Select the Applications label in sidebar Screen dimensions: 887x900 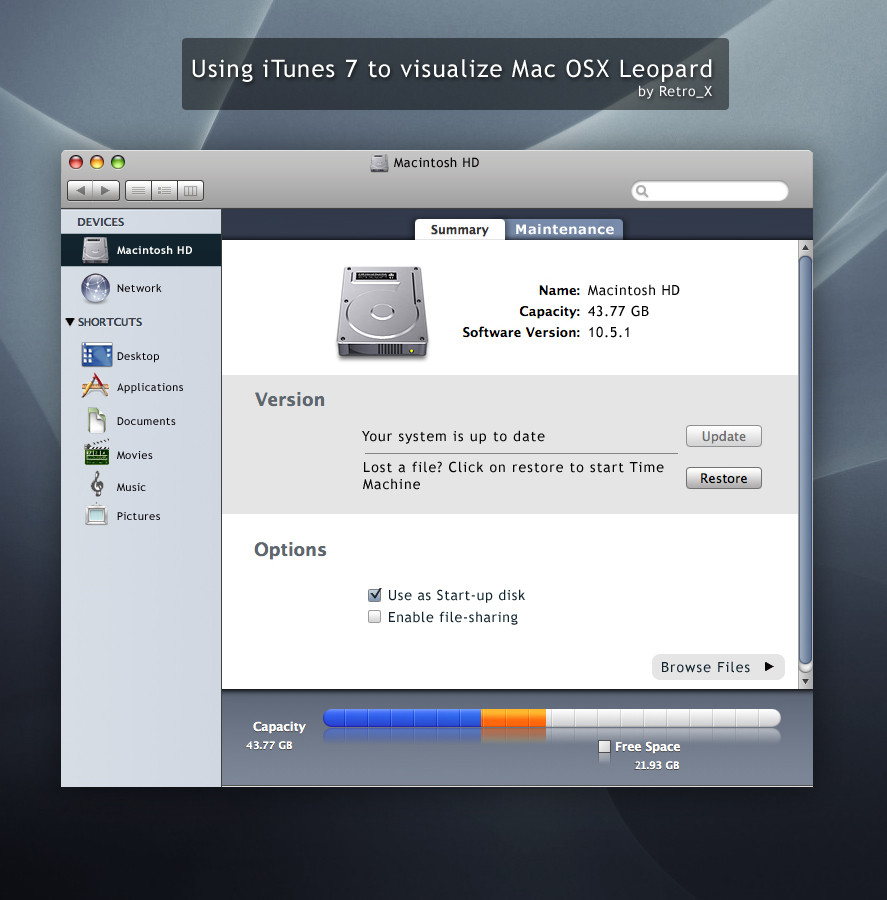tap(150, 387)
